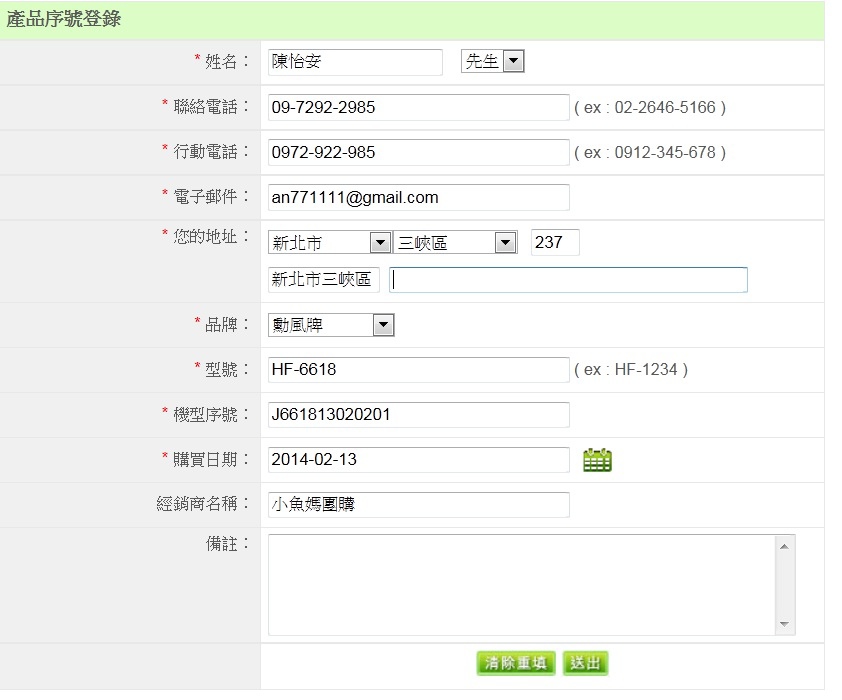Click the example text ex : HF-1234
The image size is (842, 700).
631,369
